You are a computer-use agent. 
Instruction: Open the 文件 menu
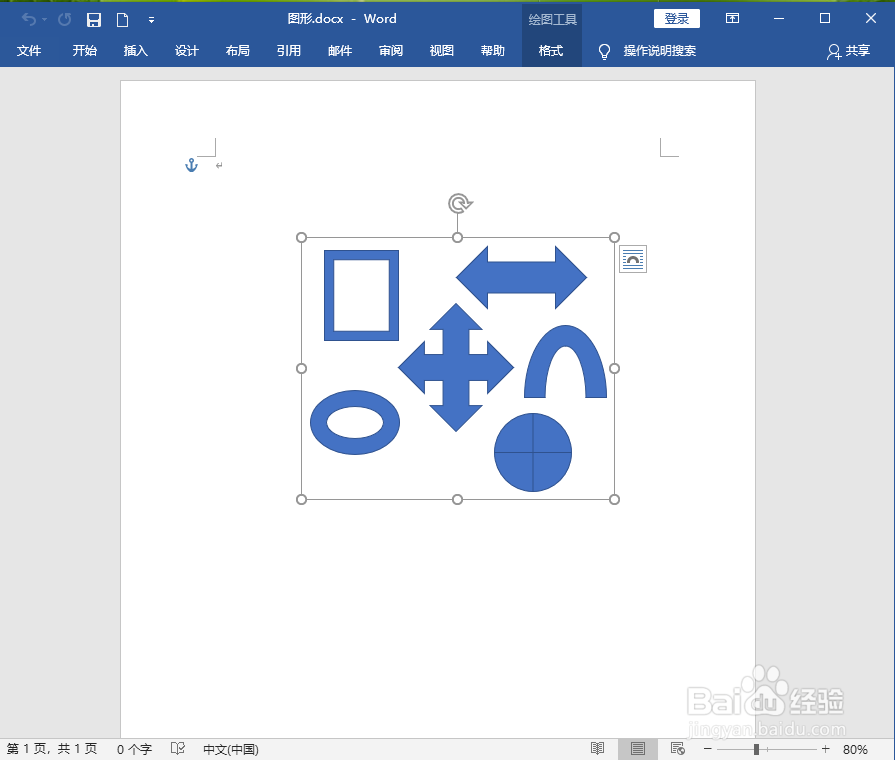pyautogui.click(x=29, y=51)
